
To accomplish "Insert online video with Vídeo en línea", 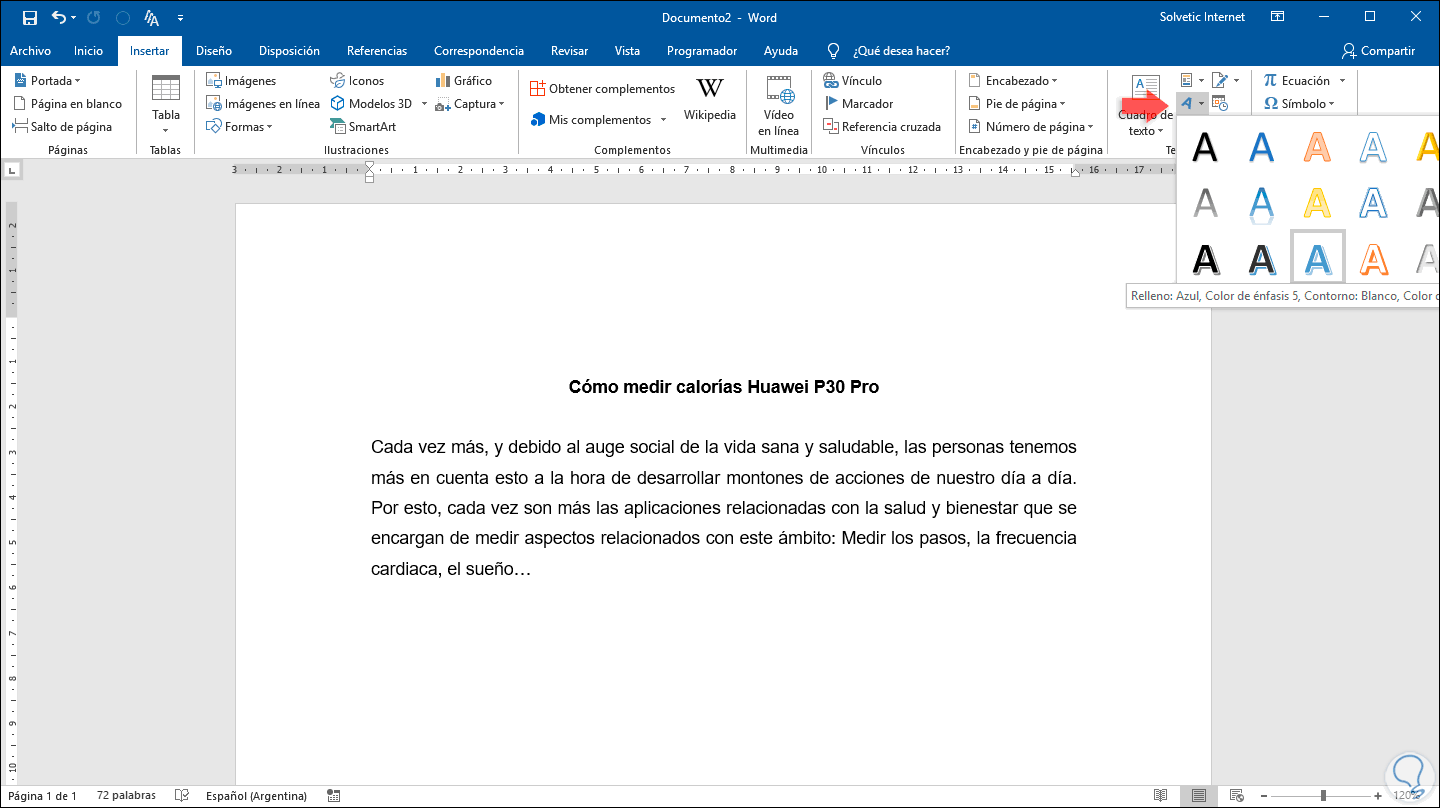I will tap(779, 106).
